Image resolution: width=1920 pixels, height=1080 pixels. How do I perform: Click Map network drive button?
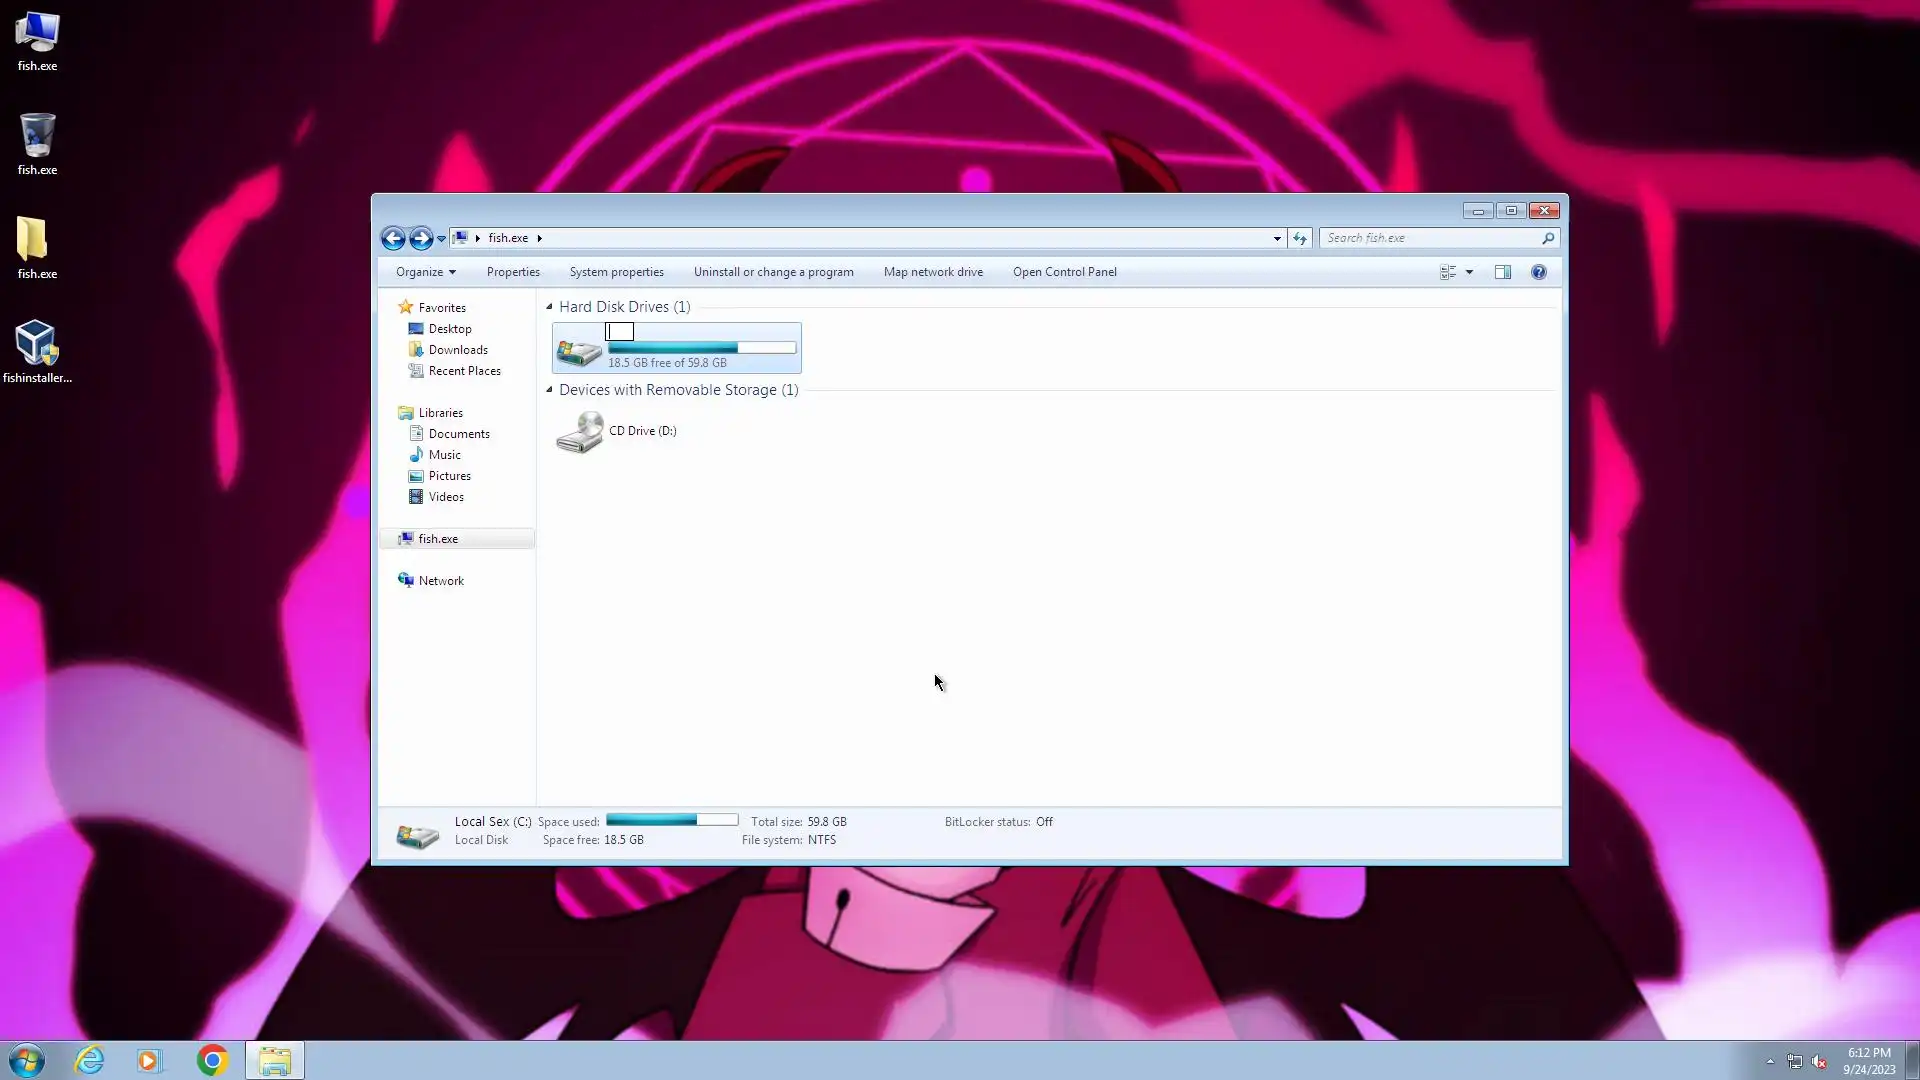point(933,272)
